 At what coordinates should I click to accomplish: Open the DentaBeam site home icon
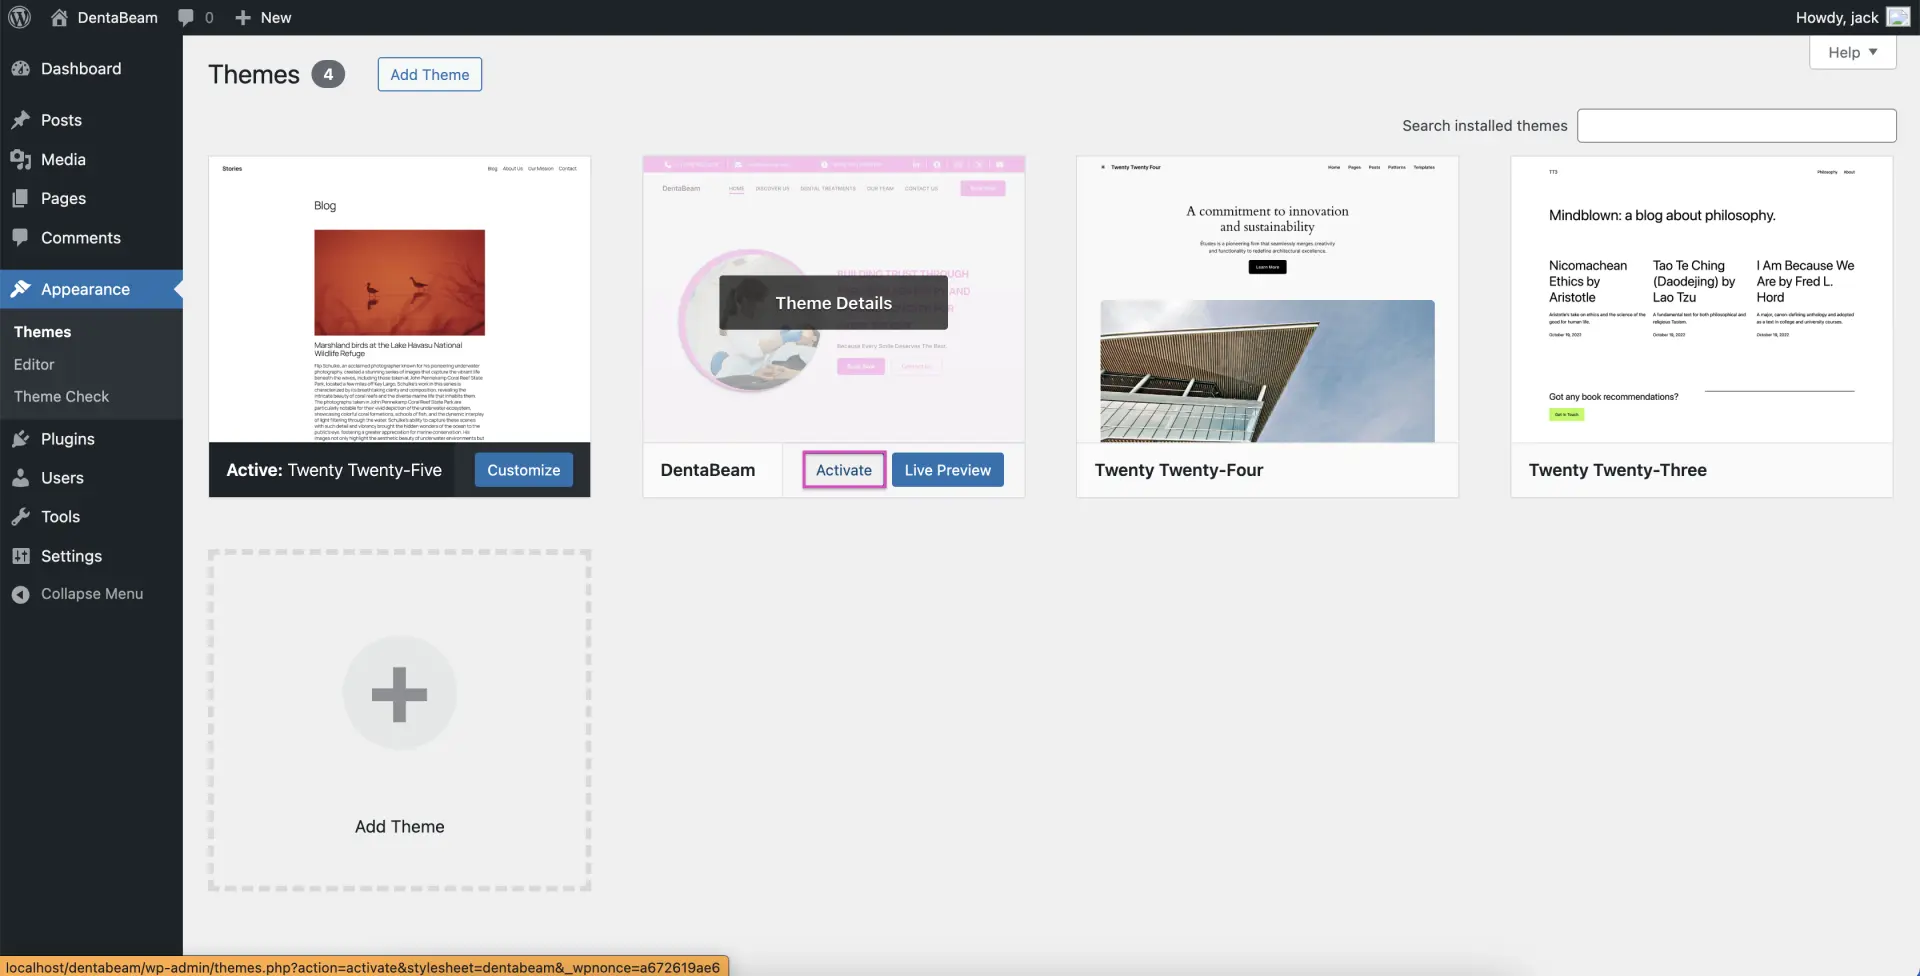(59, 17)
